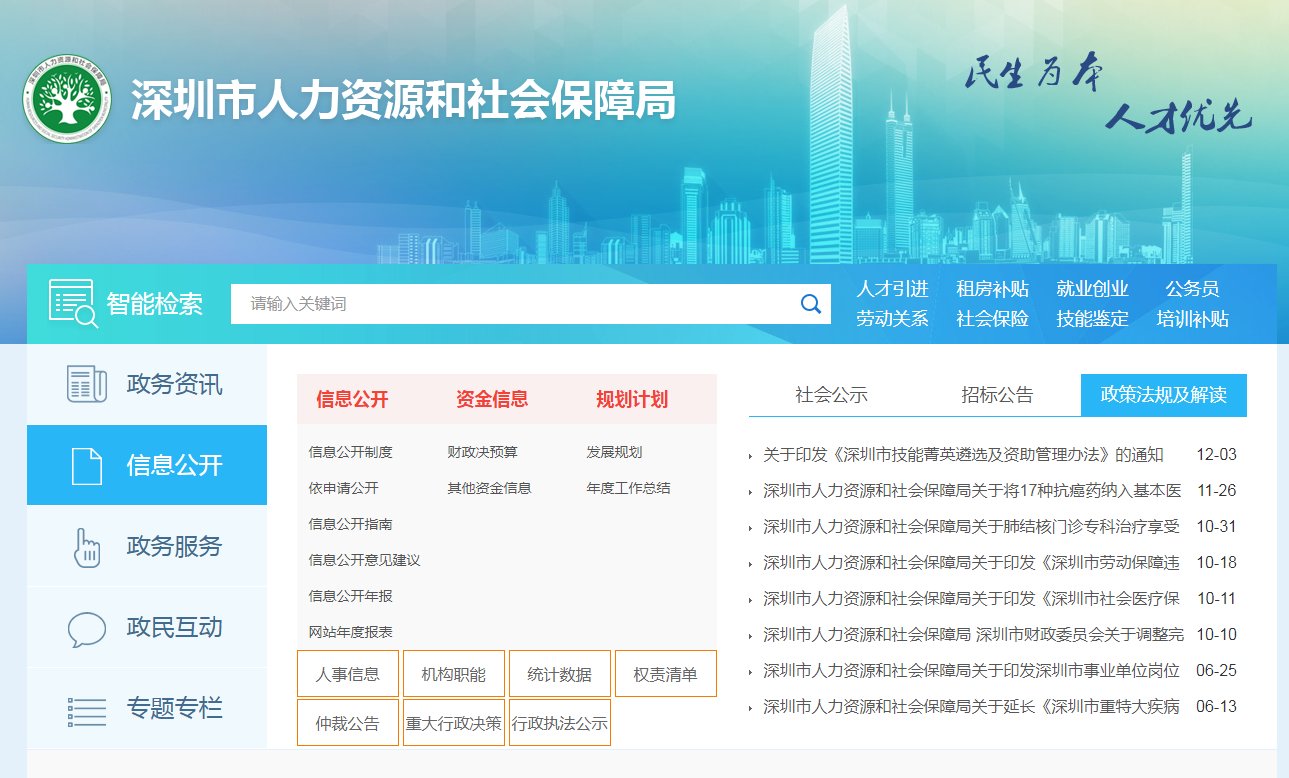Screen dimensions: 1289x778
Task: Click the 重大行政决策 button
Action: point(454,723)
